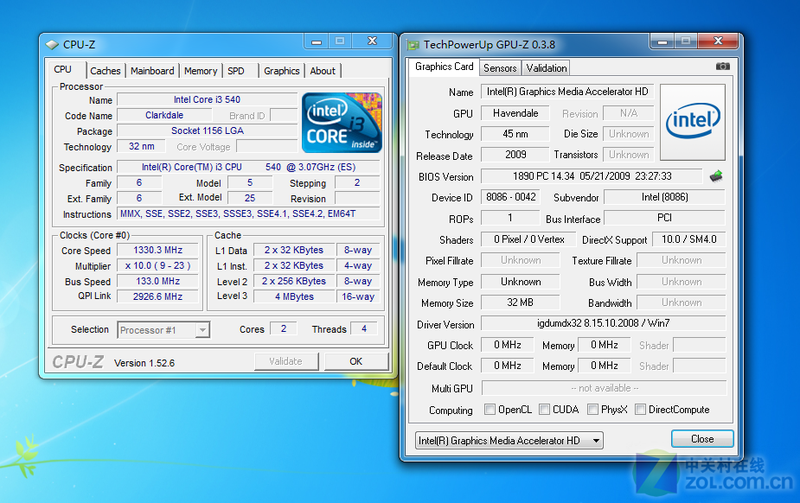
Task: Click the CPU Specification field
Action: coord(248,167)
